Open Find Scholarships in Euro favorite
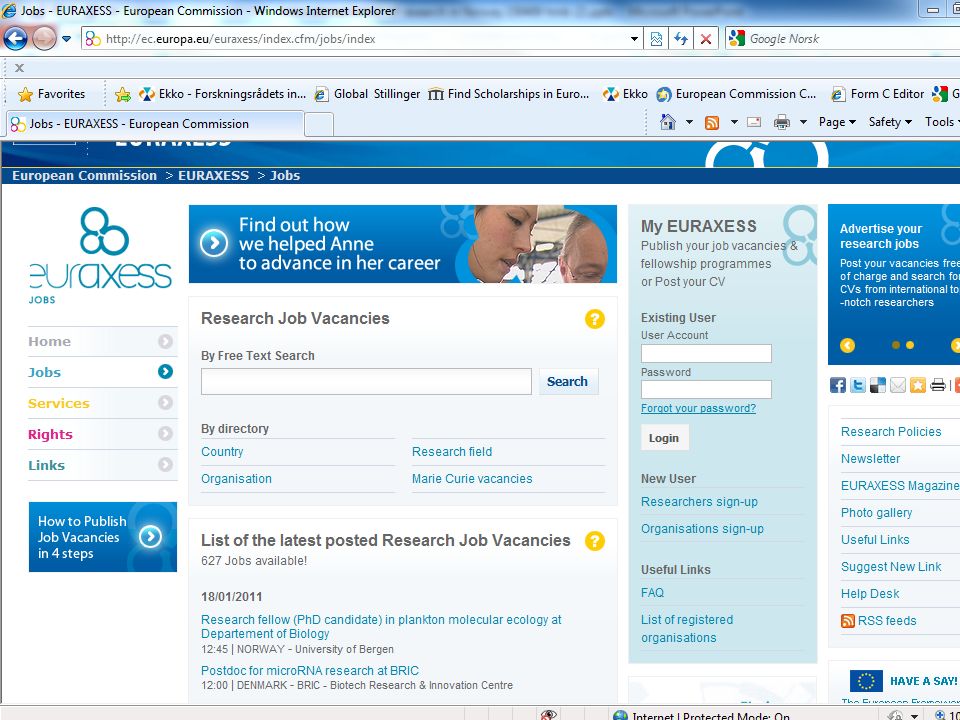Viewport: 960px width, 720px height. [509, 94]
